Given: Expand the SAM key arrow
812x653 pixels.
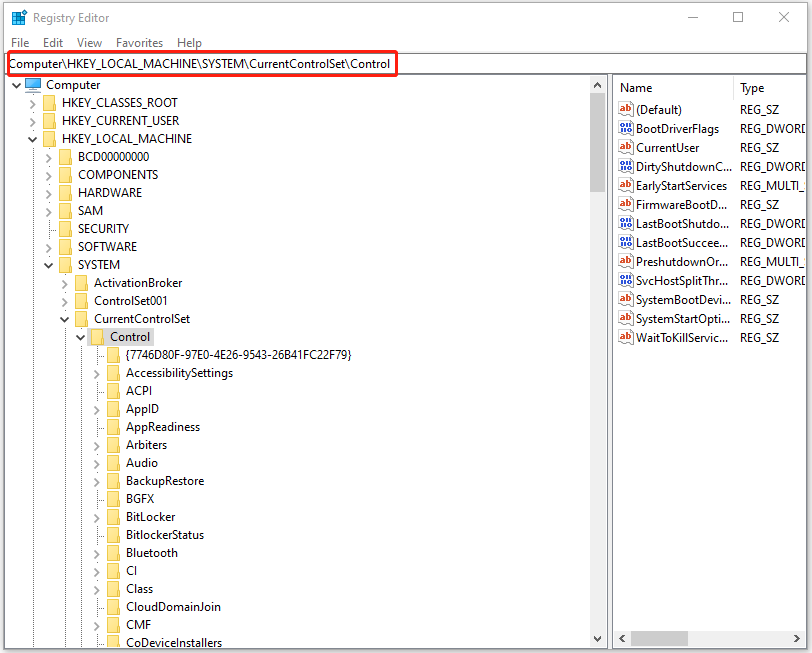Looking at the screenshot, I should coord(49,211).
